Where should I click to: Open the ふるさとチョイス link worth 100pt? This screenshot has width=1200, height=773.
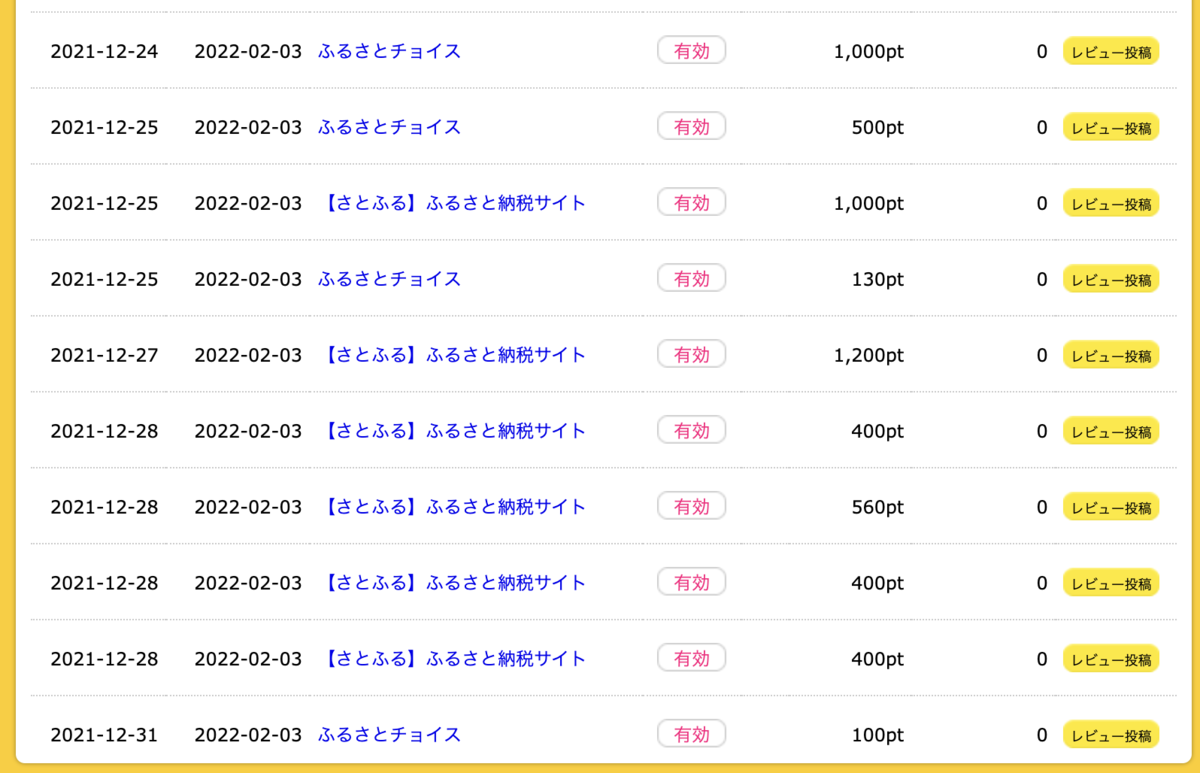(387, 734)
